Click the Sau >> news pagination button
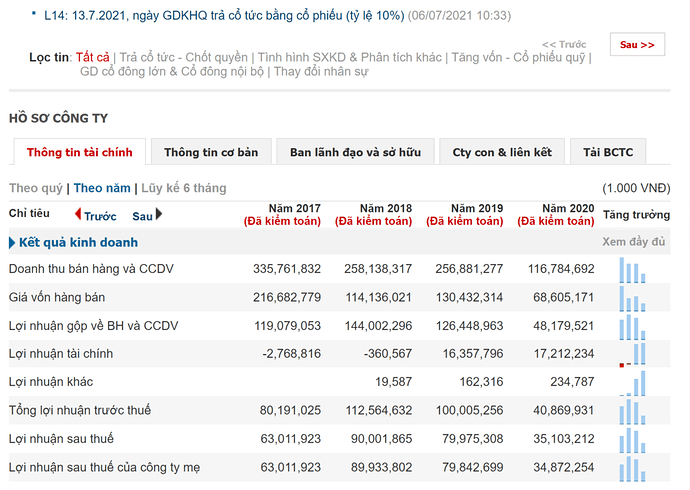690x490 pixels. [x=637, y=45]
